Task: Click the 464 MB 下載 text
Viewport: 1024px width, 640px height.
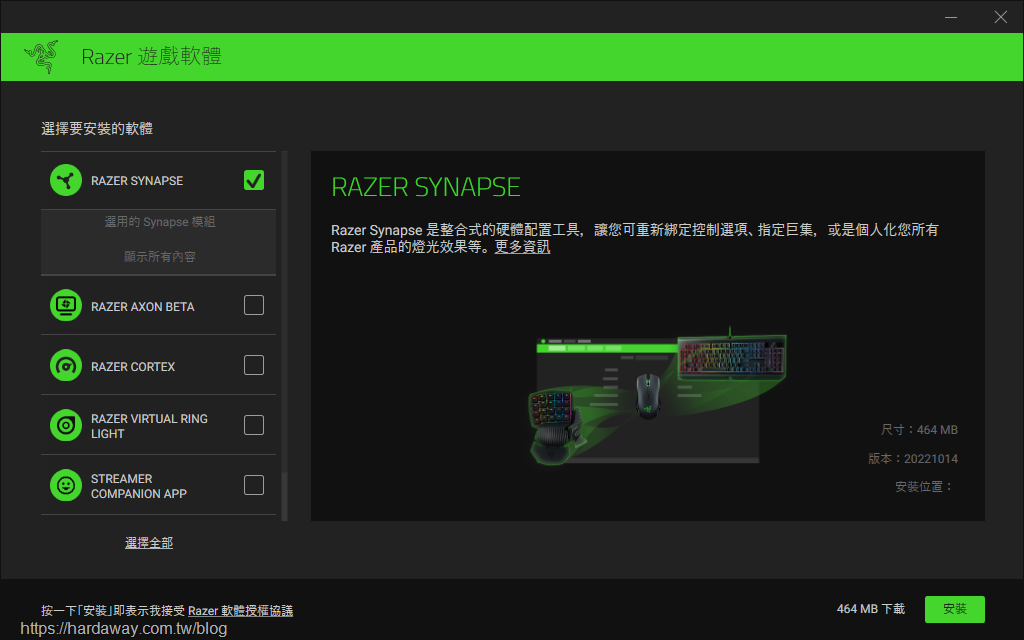Action: pyautogui.click(x=871, y=609)
